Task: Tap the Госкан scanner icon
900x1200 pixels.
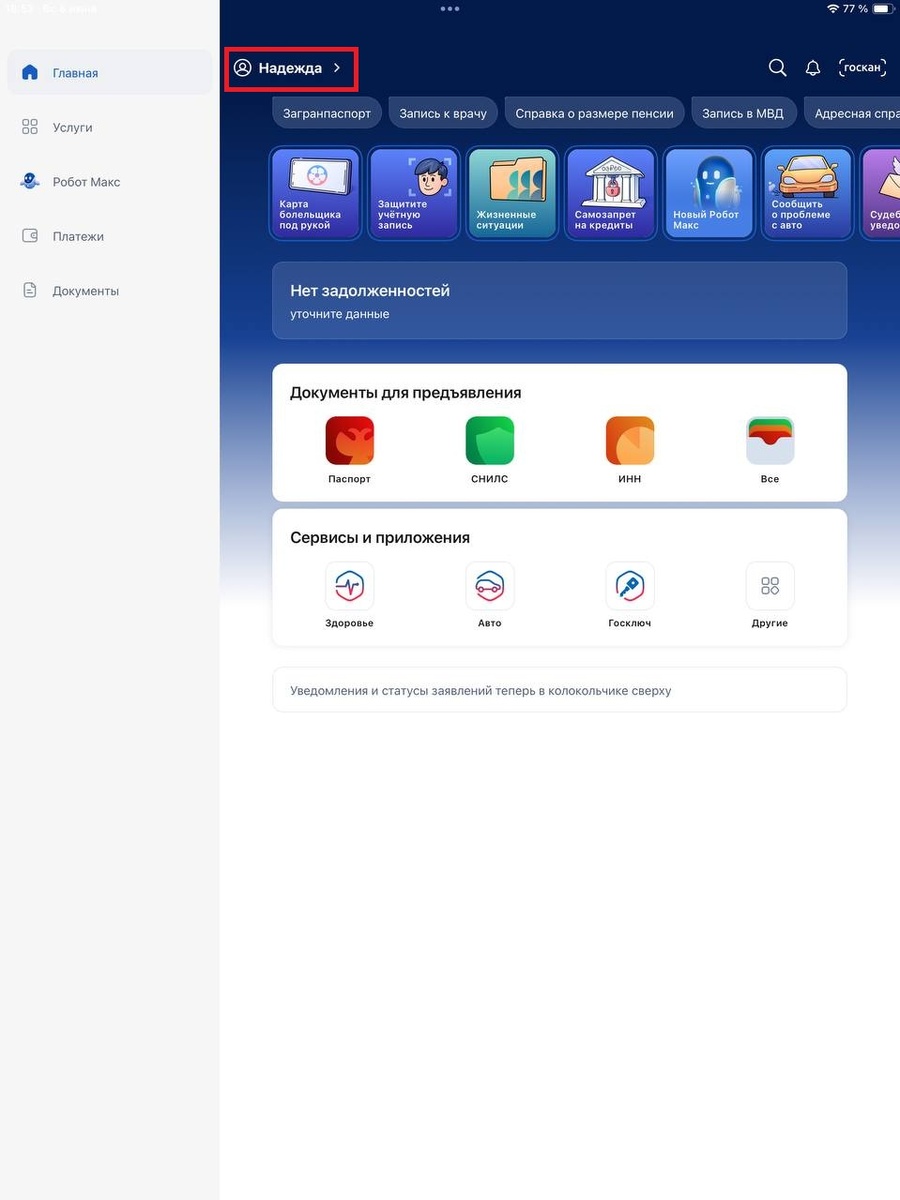Action: pos(862,68)
